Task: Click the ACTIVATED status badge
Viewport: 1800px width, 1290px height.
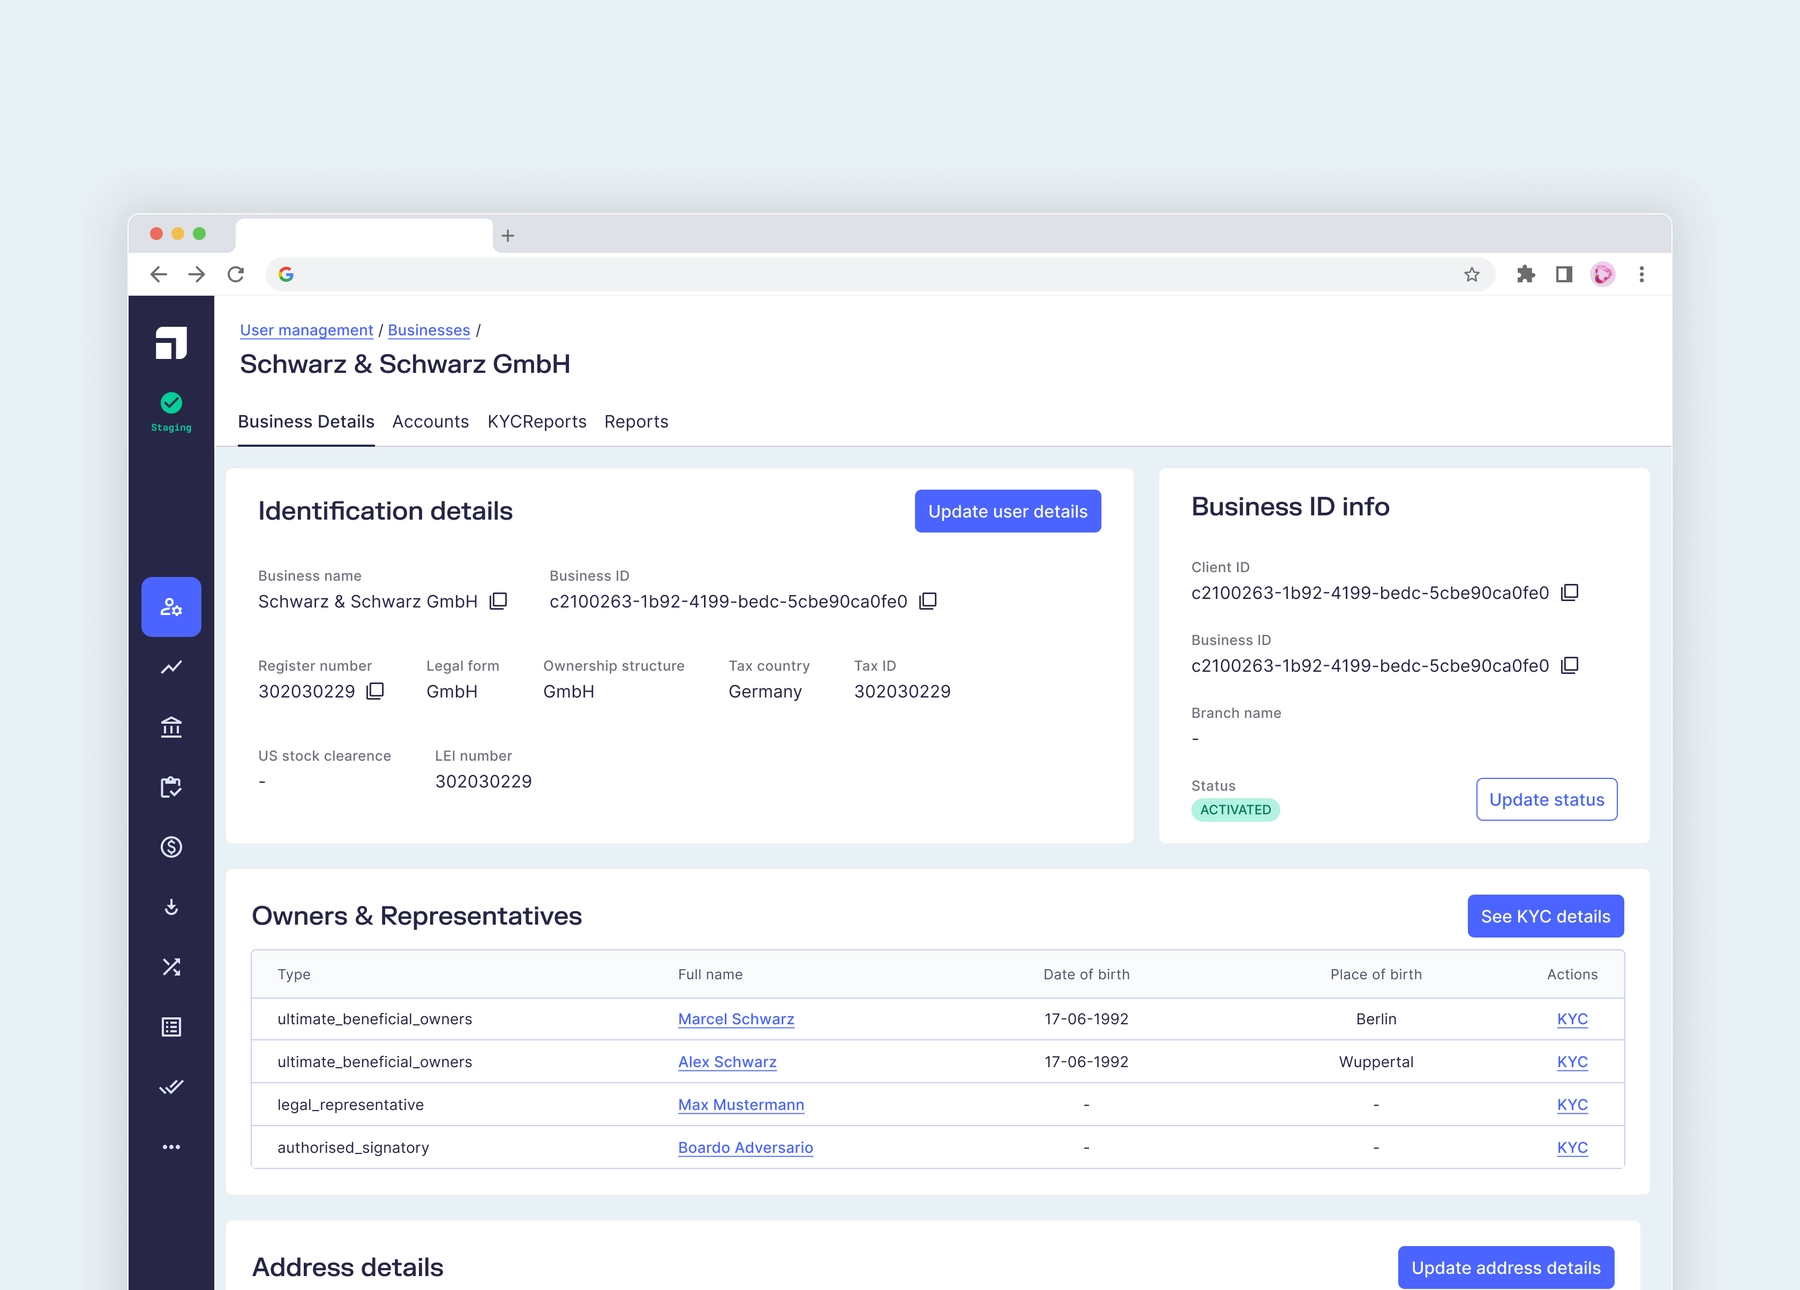Action: coord(1235,810)
